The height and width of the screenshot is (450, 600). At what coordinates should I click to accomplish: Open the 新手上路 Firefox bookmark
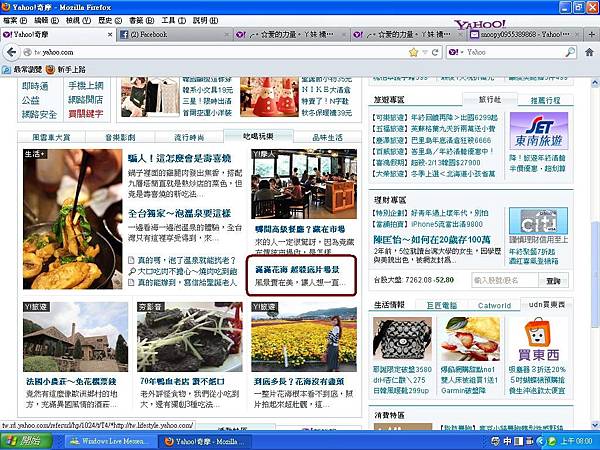(65, 70)
